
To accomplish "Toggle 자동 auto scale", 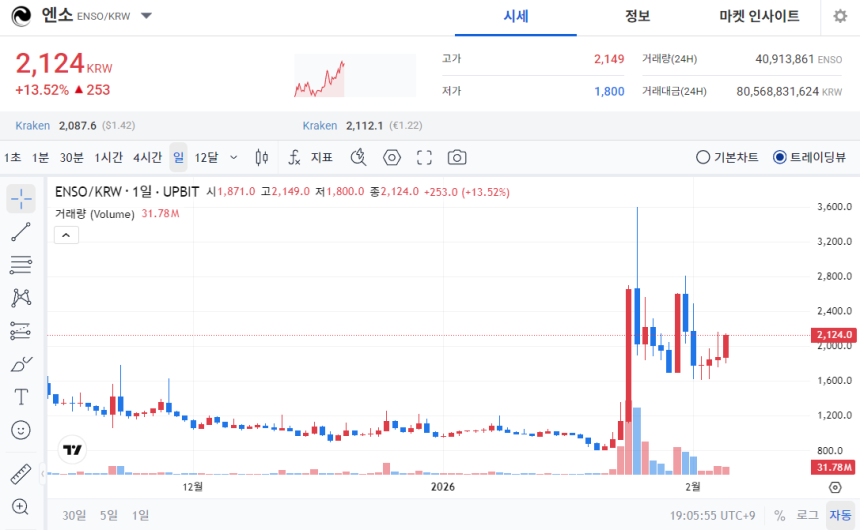I will point(840,516).
